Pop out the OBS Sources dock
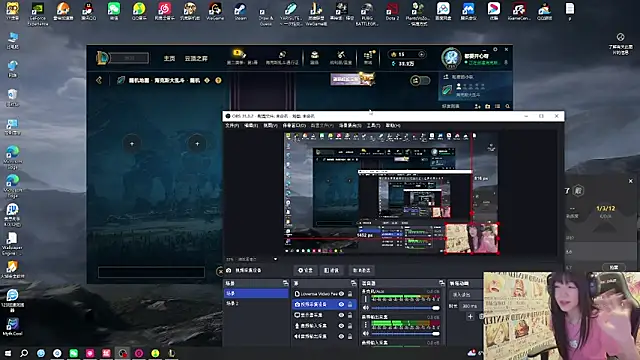 [x=353, y=283]
